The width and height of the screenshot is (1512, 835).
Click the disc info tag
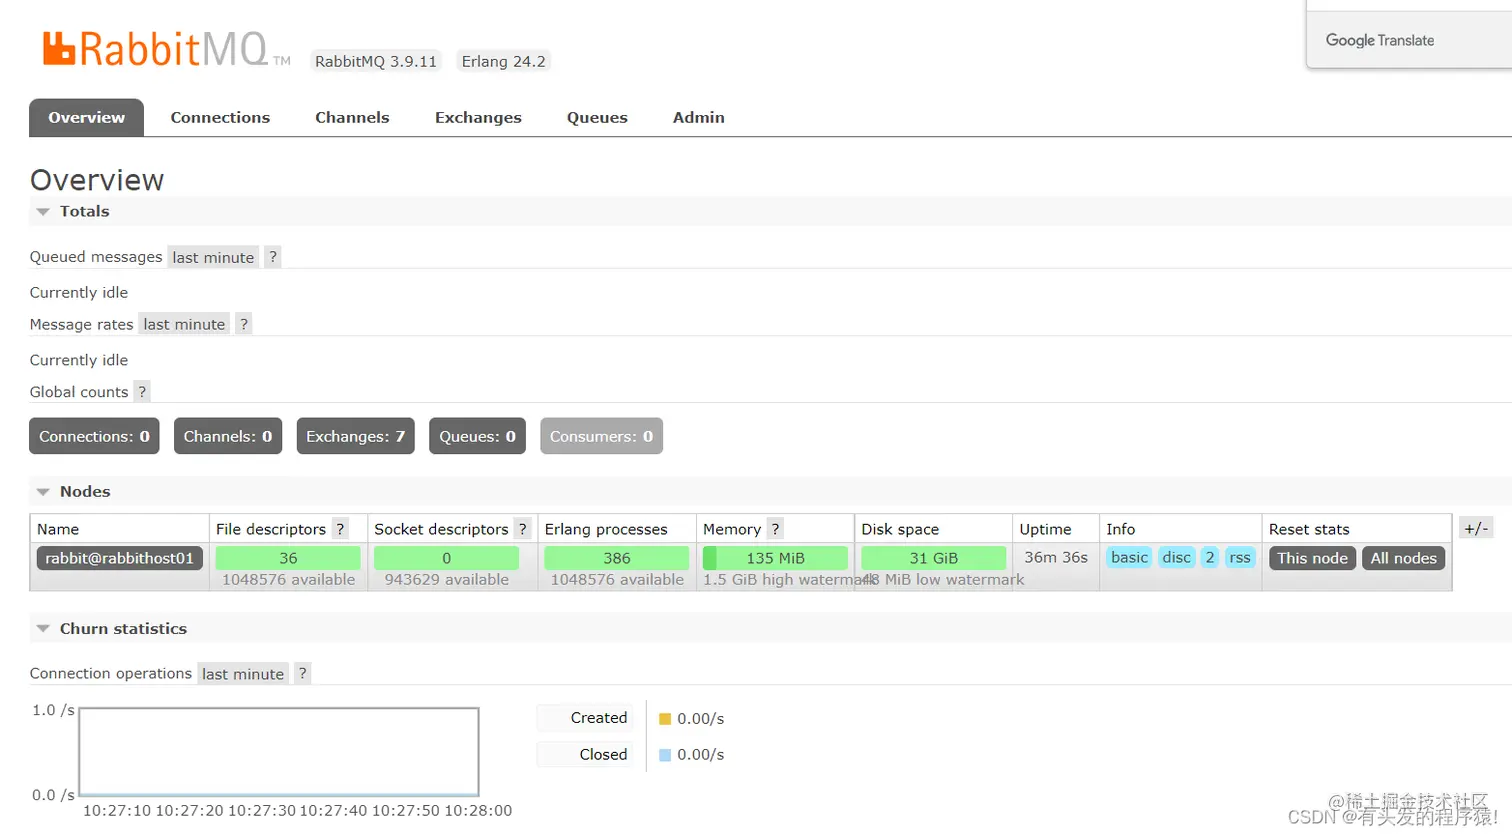(1177, 557)
